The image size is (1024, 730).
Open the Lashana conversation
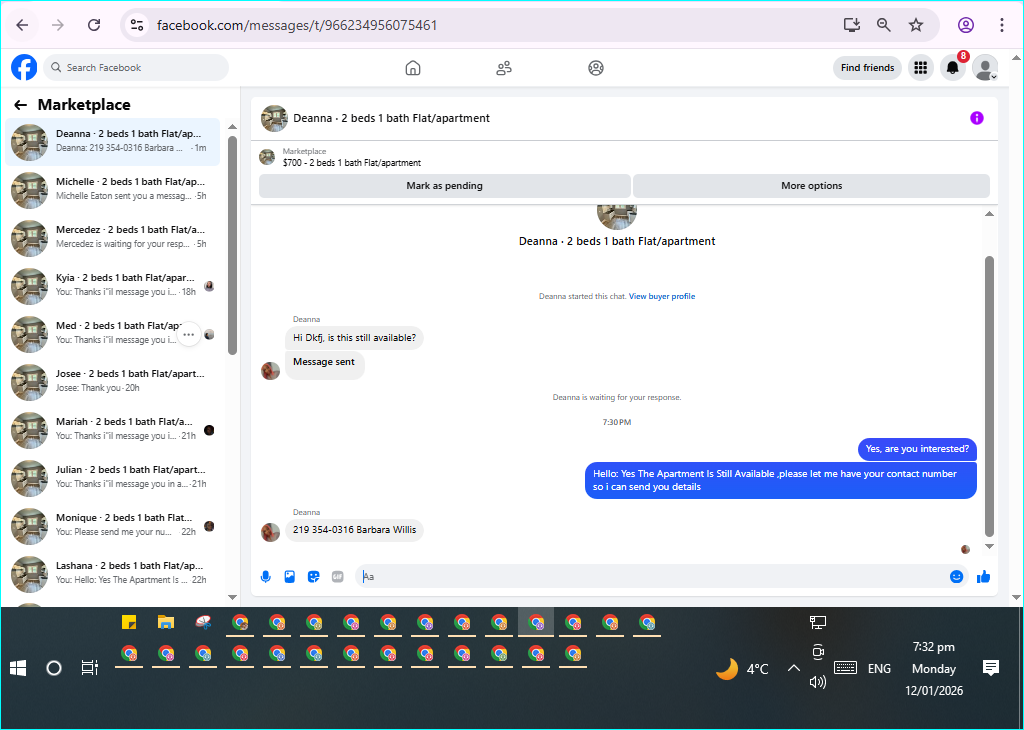[x=112, y=574]
